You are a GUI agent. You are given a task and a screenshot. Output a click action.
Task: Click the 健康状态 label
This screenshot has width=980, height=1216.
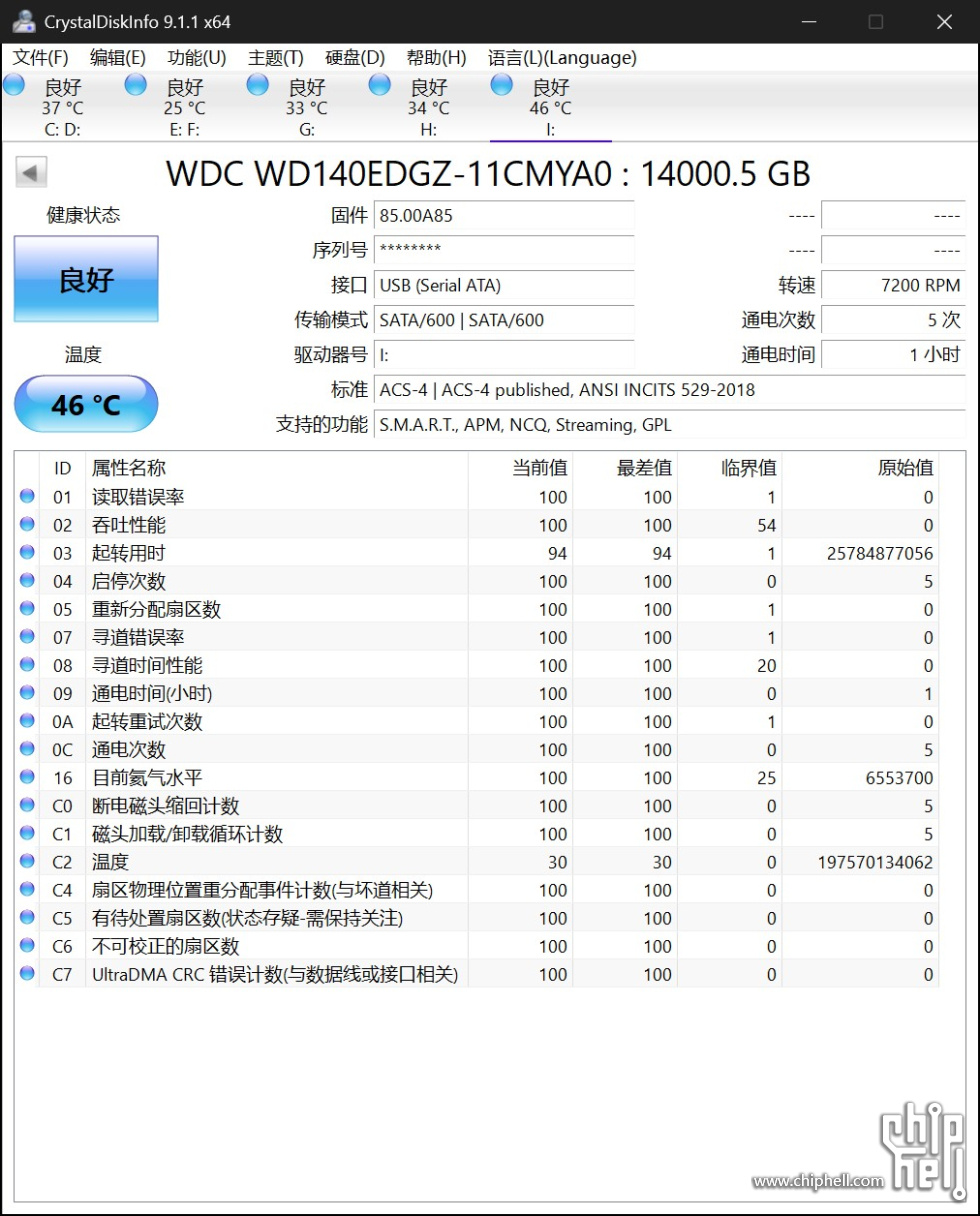84,215
